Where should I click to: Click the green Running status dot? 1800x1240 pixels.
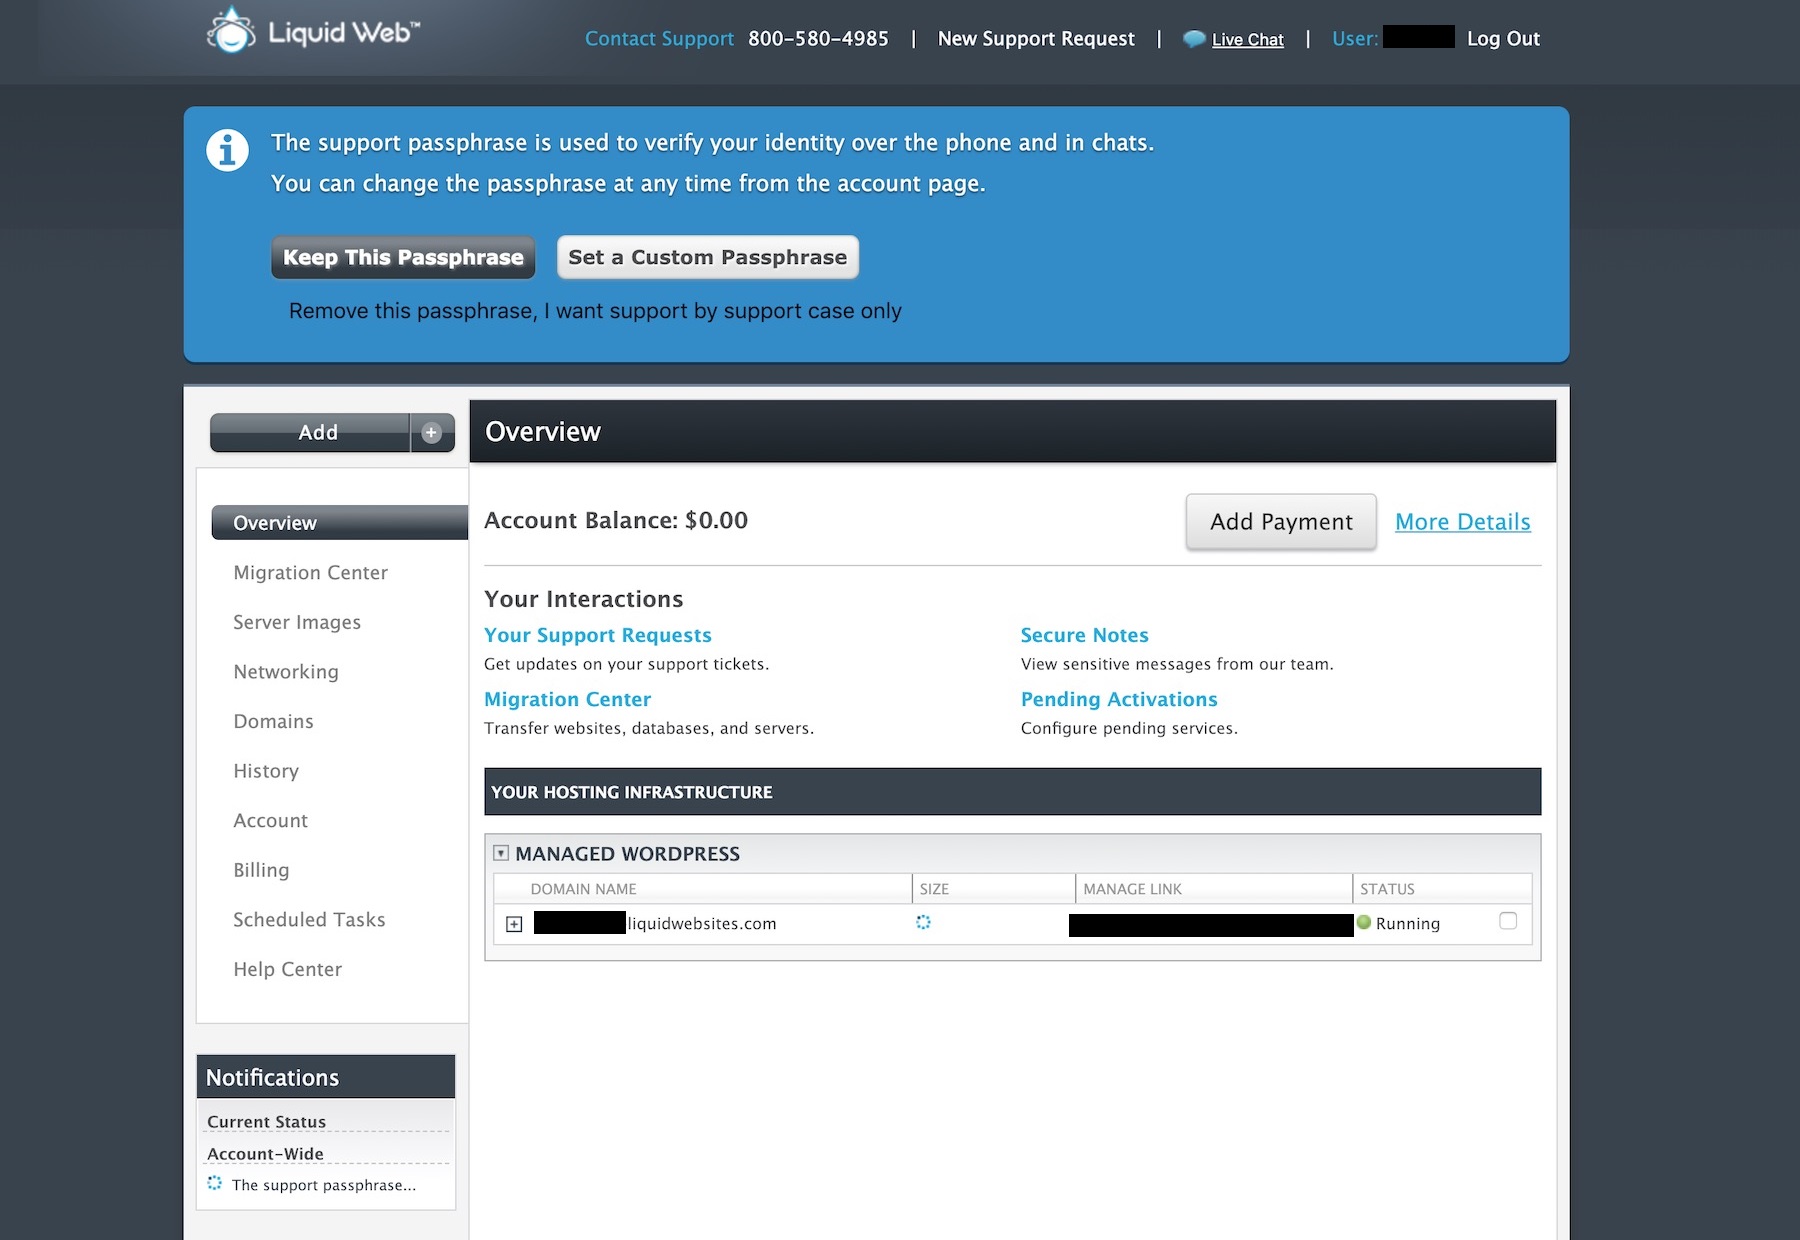tap(1364, 922)
